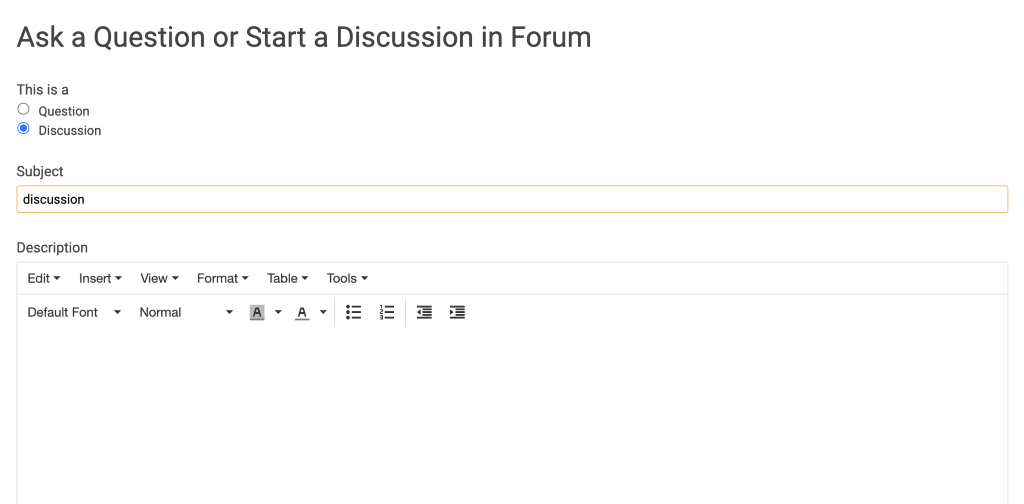Expand the background color picker arrow
Screen dimensions: 1024x504
point(278,312)
